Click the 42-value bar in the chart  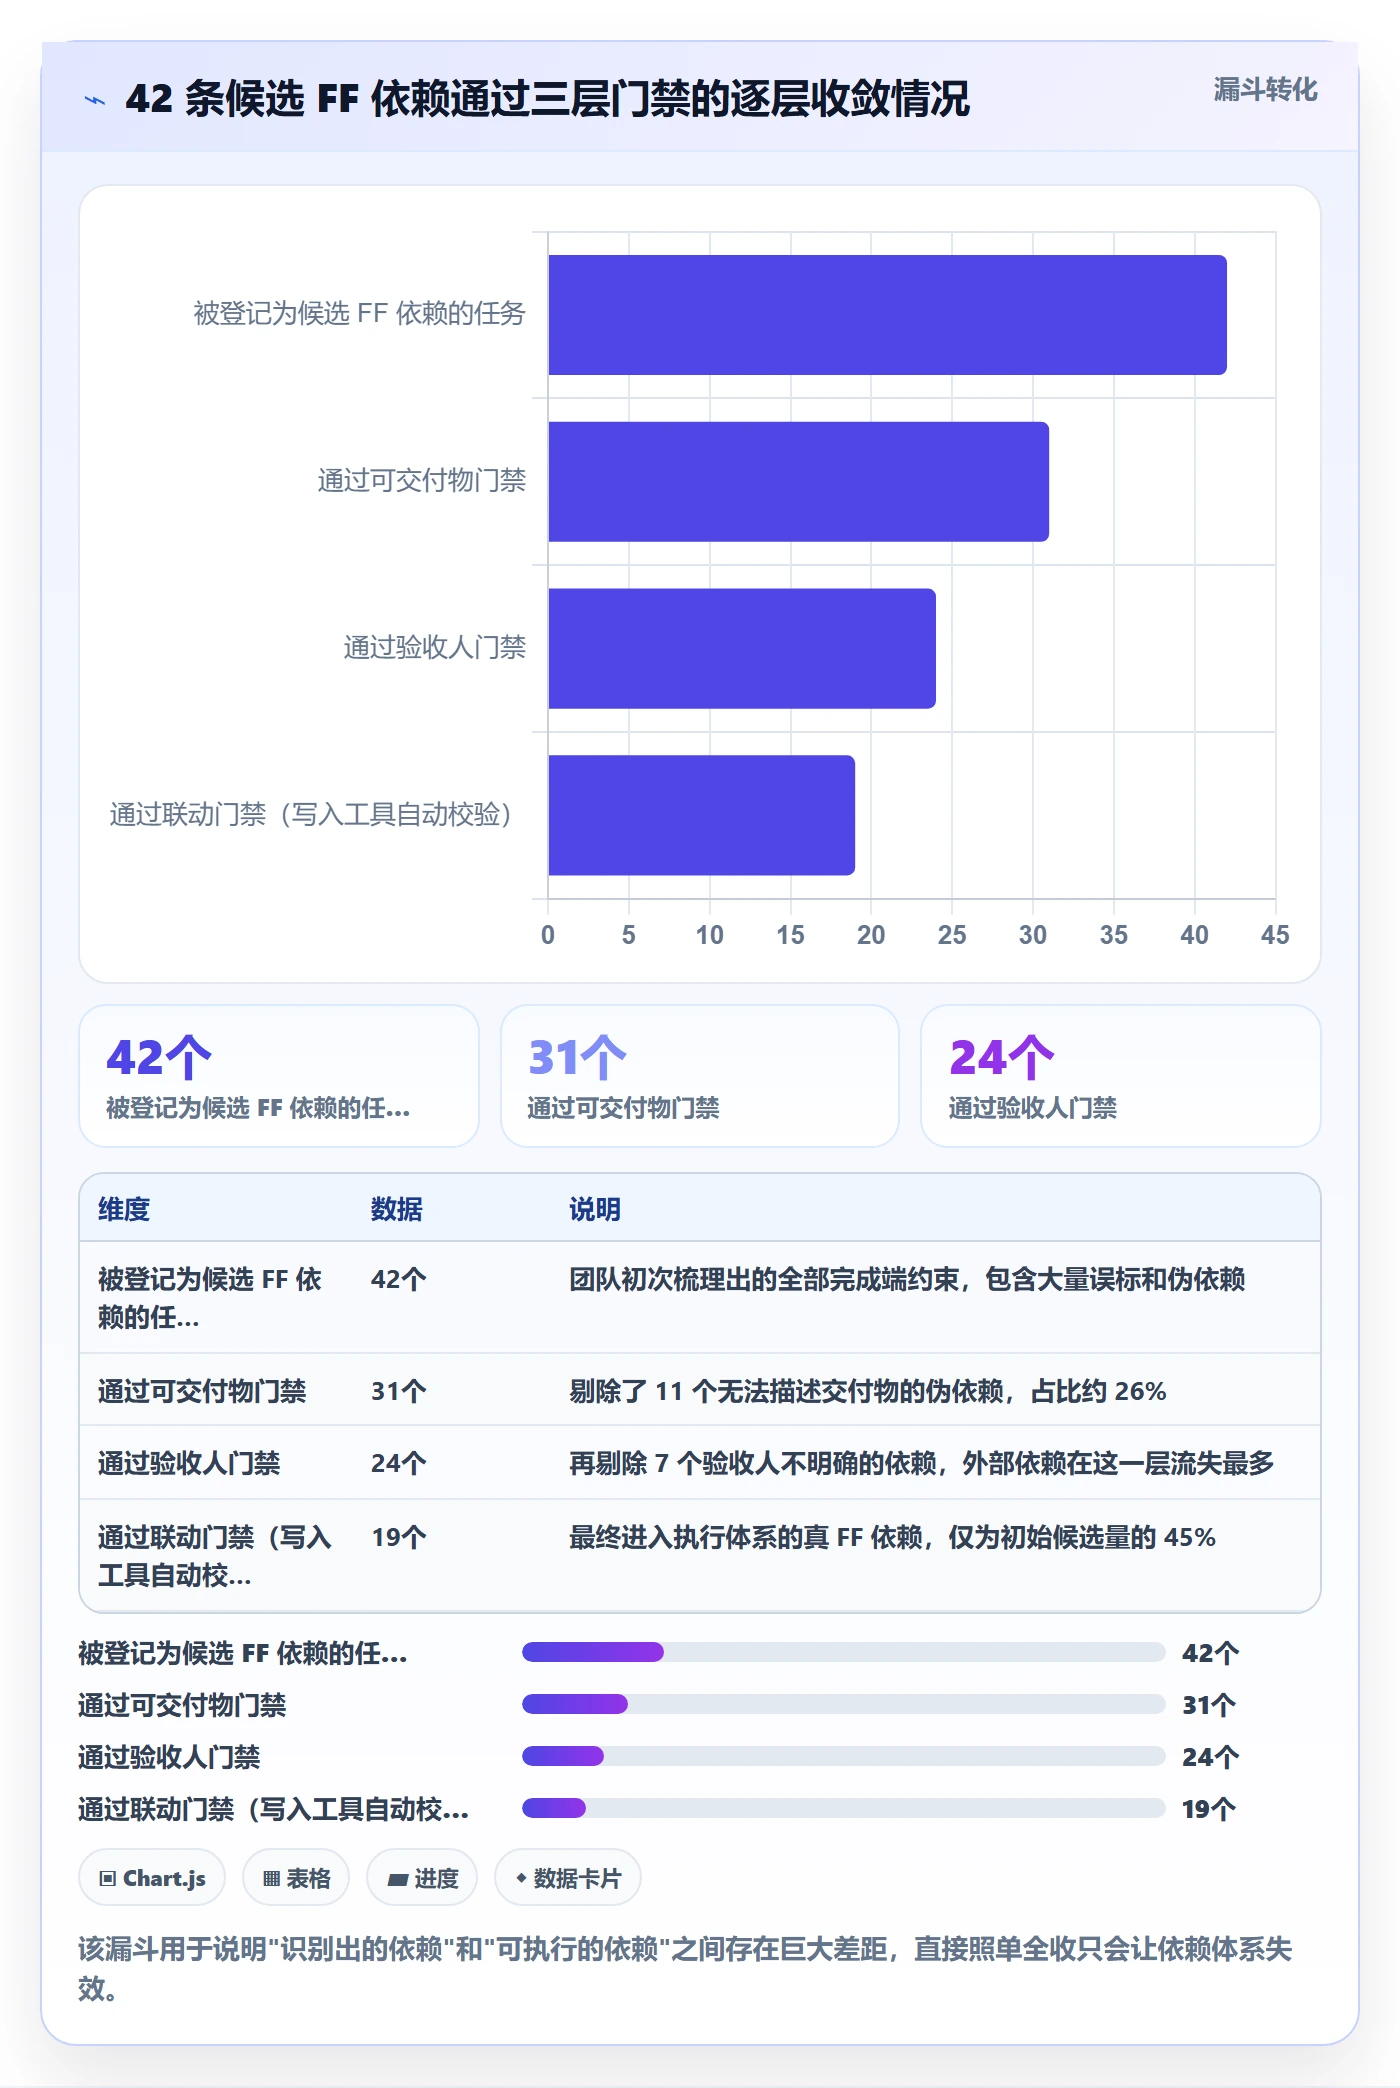(x=887, y=315)
